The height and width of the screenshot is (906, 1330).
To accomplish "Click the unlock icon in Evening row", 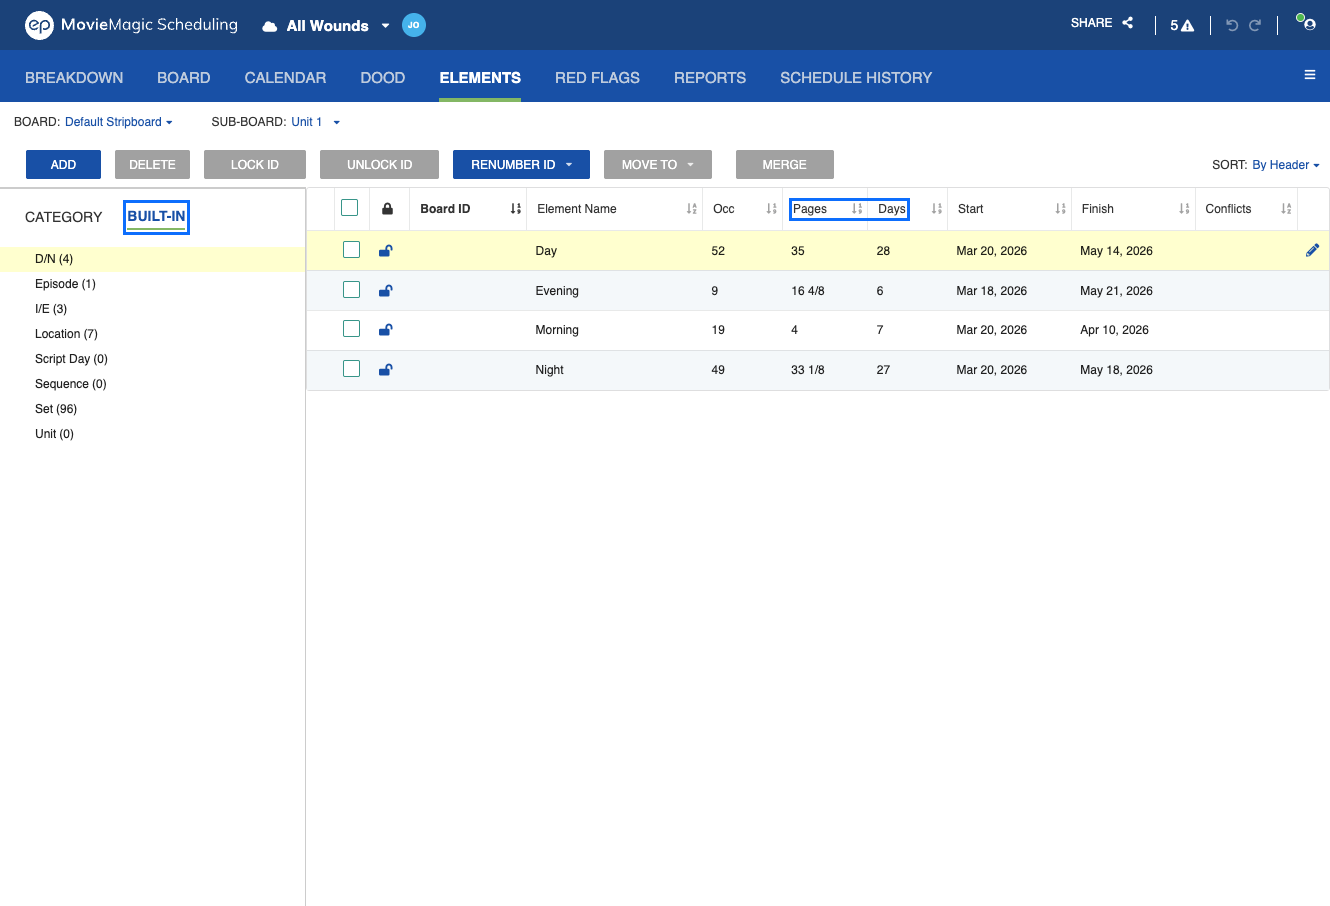I will coord(386,290).
